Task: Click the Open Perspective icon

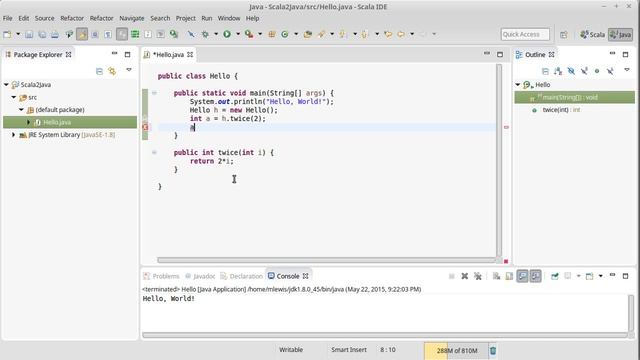Action: (x=564, y=35)
